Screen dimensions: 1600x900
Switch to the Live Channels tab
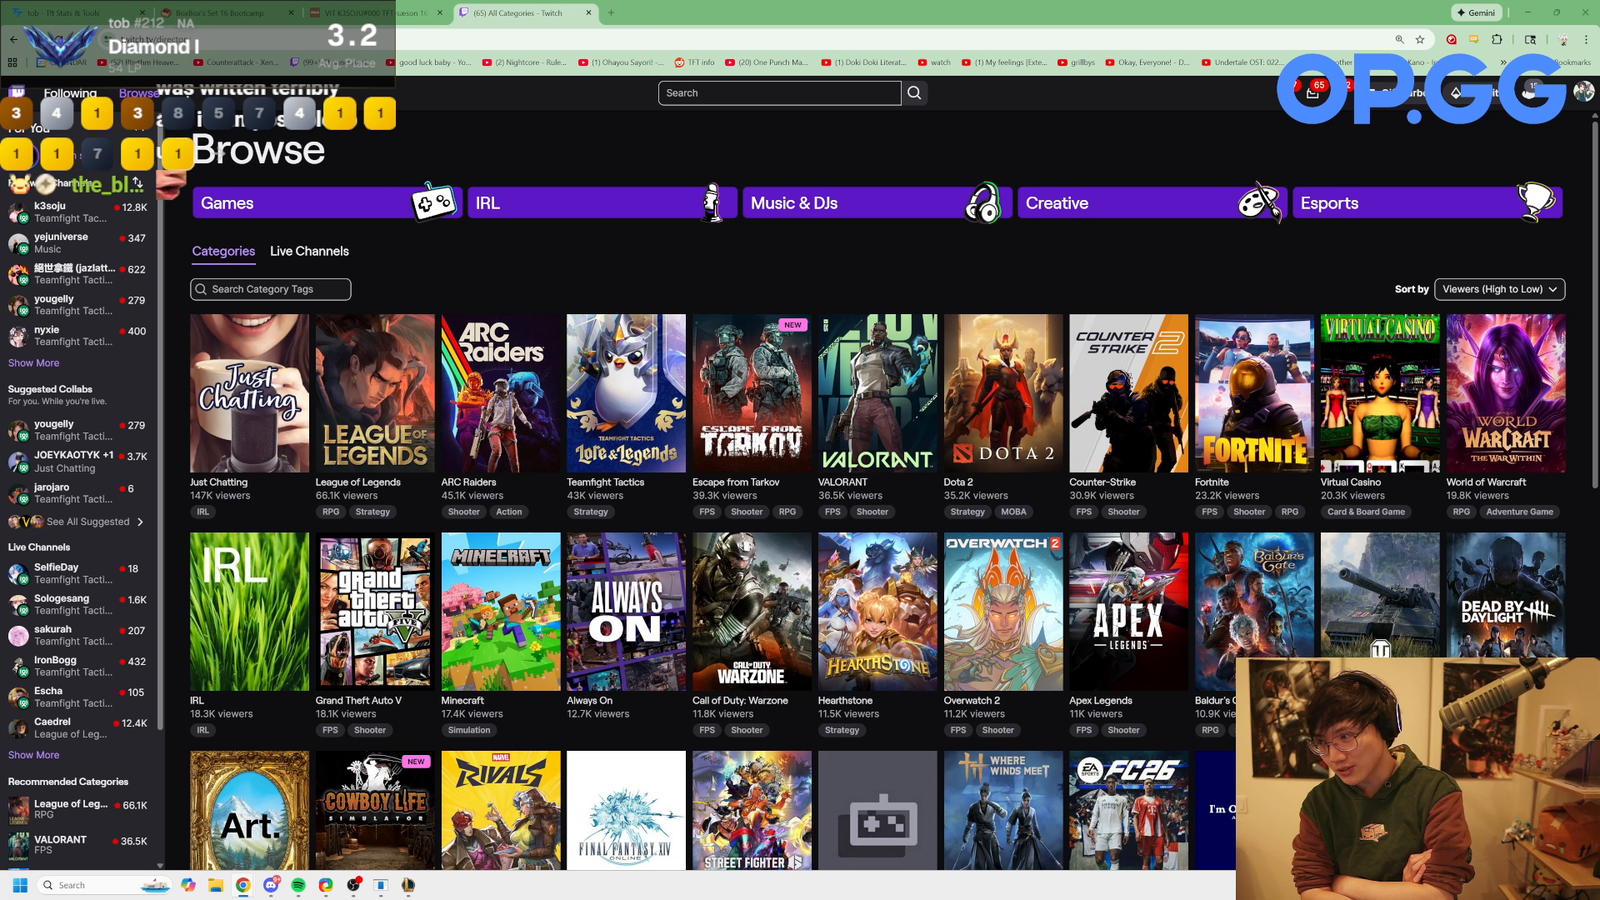(x=309, y=251)
